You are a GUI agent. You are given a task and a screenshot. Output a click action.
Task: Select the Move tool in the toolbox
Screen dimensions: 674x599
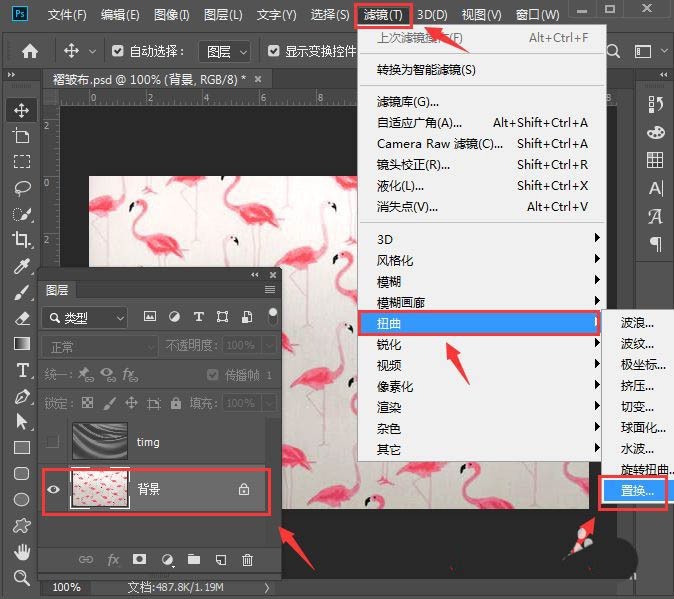coord(21,110)
